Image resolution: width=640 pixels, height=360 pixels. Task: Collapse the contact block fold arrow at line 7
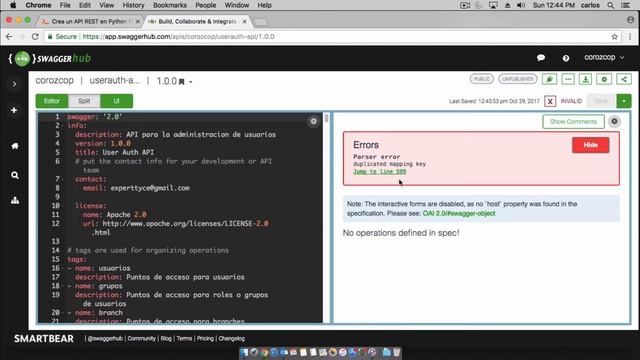[x=63, y=179]
